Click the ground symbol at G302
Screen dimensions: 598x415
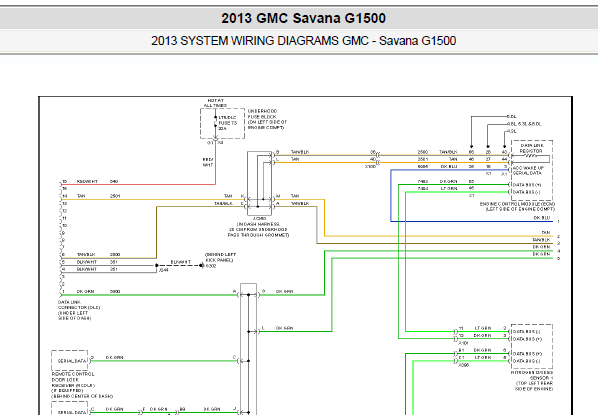click(x=202, y=265)
